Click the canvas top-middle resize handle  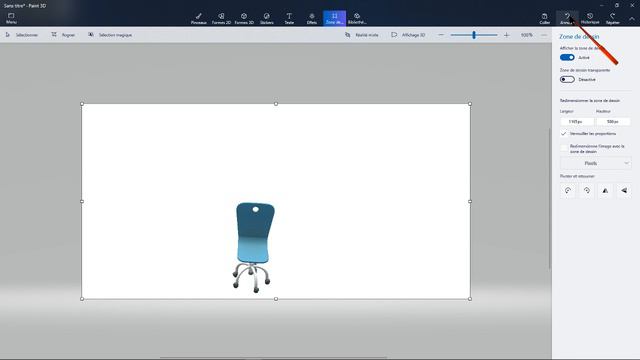tap(276, 104)
